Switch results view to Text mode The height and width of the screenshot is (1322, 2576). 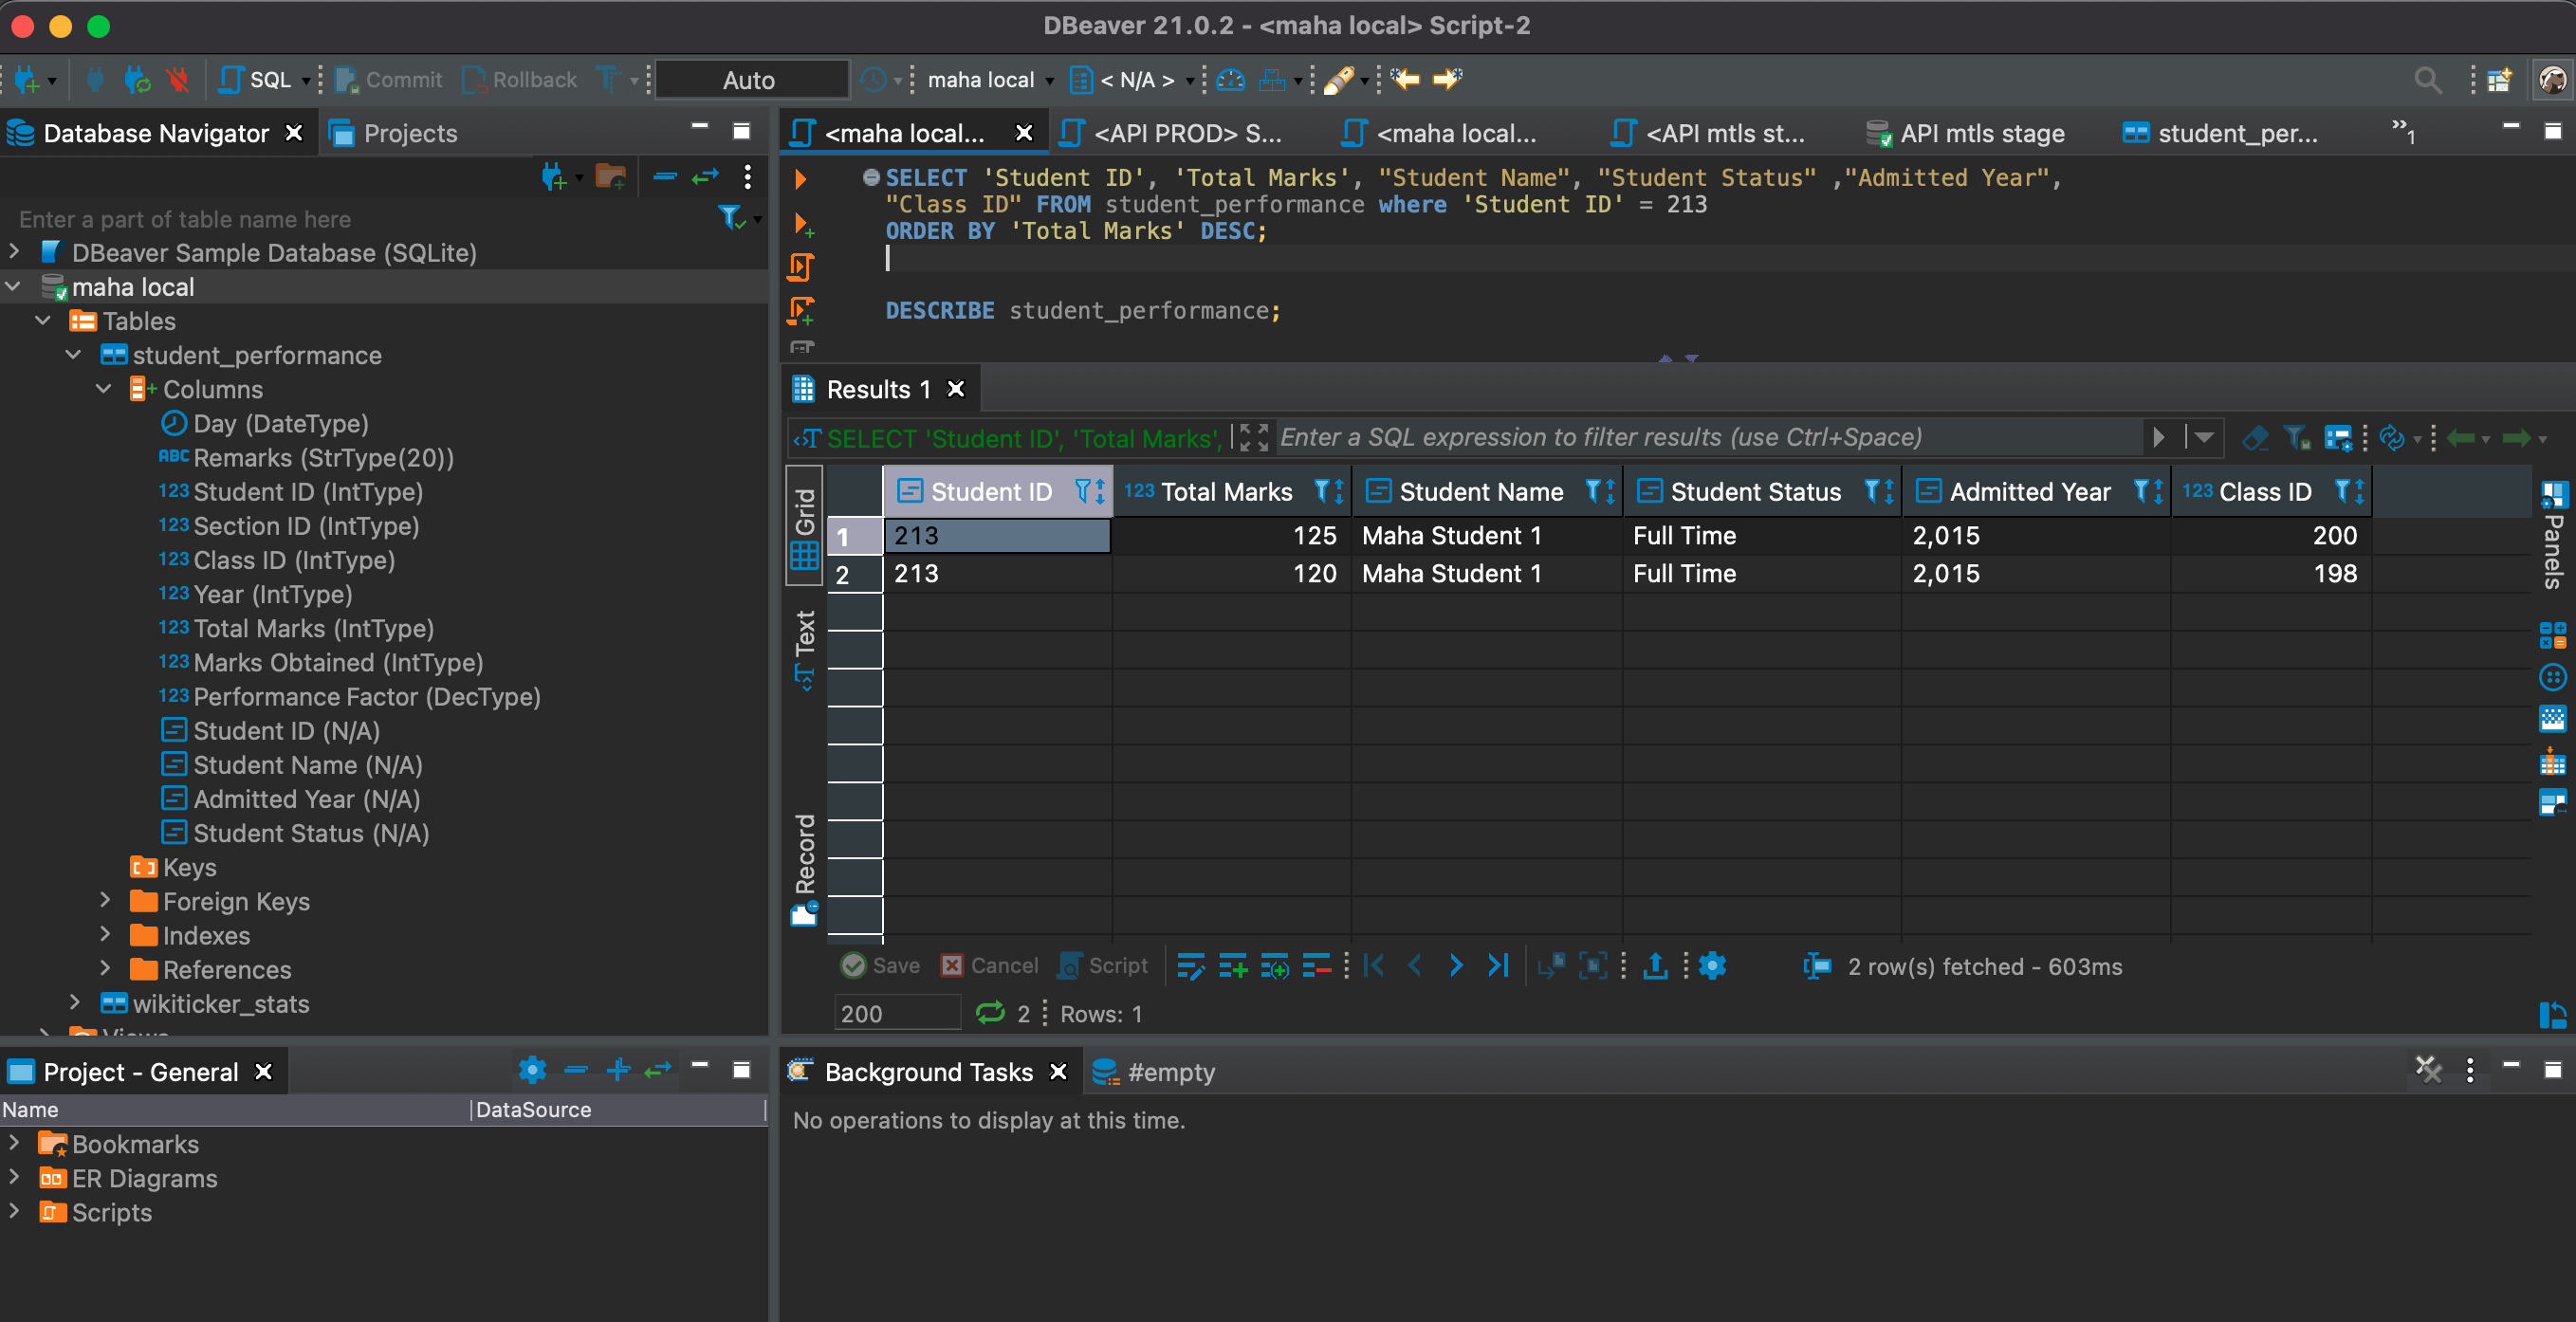pyautogui.click(x=805, y=650)
